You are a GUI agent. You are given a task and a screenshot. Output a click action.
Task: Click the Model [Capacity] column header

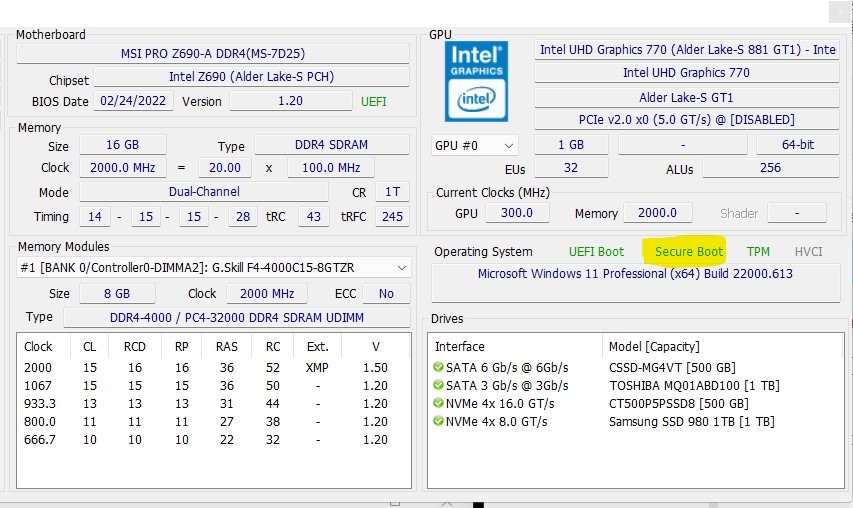click(654, 346)
